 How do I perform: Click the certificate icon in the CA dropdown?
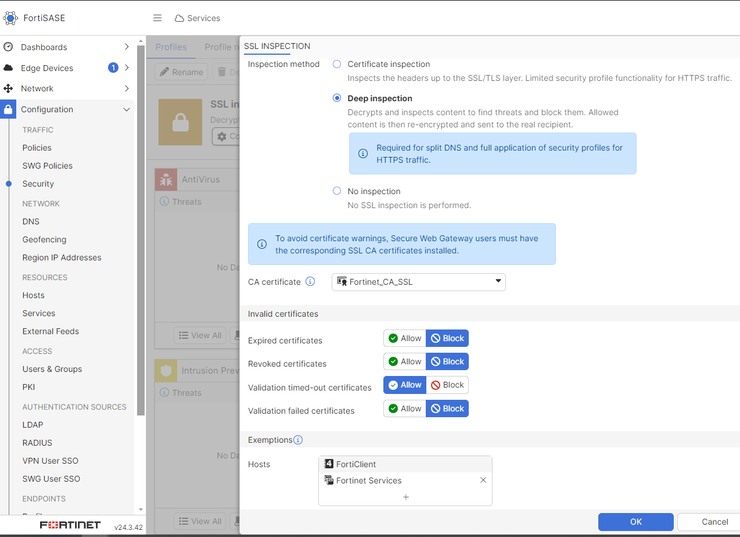point(342,282)
